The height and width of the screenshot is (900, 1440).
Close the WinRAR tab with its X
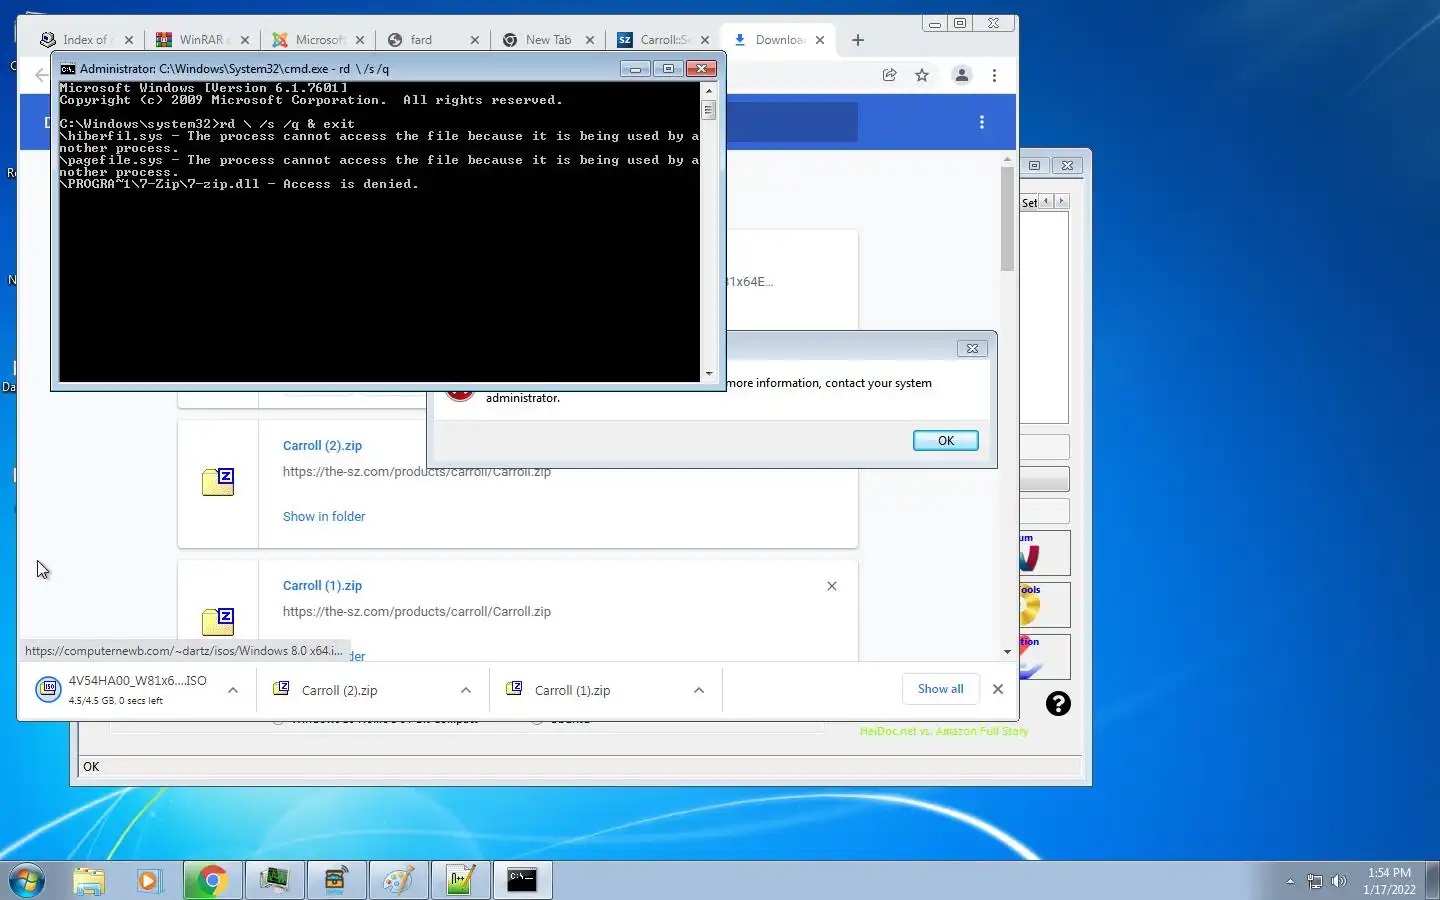pyautogui.click(x=245, y=40)
